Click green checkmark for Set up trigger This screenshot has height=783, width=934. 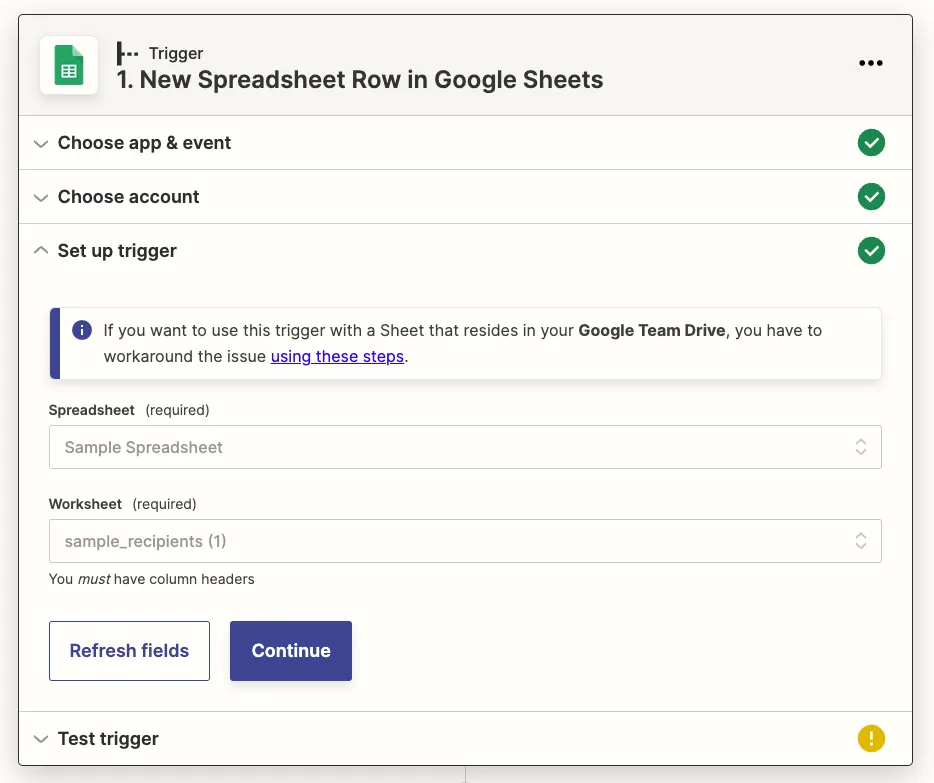pyautogui.click(x=871, y=251)
